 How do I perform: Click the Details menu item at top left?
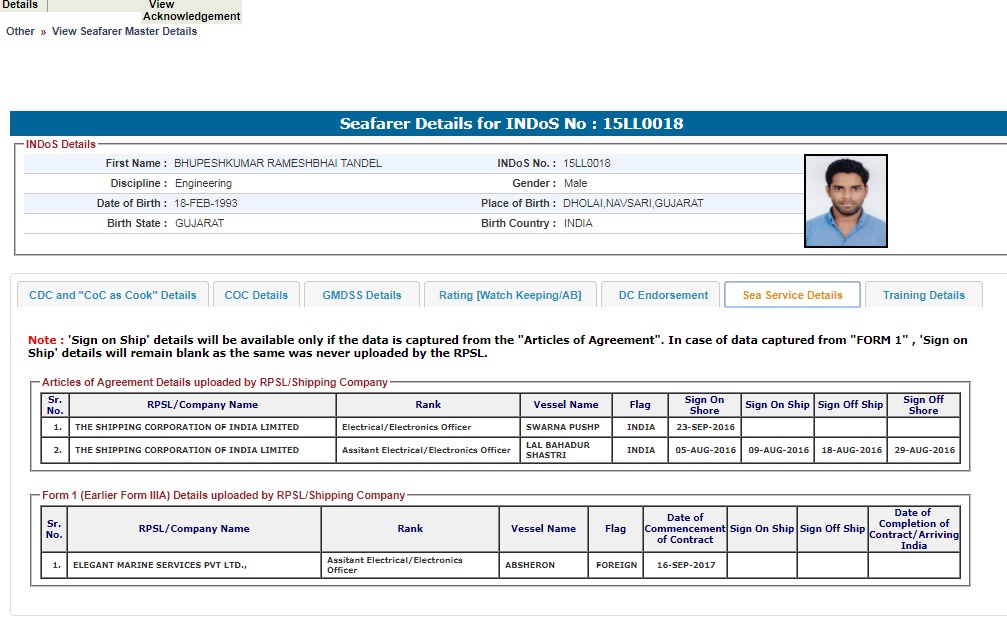21,5
